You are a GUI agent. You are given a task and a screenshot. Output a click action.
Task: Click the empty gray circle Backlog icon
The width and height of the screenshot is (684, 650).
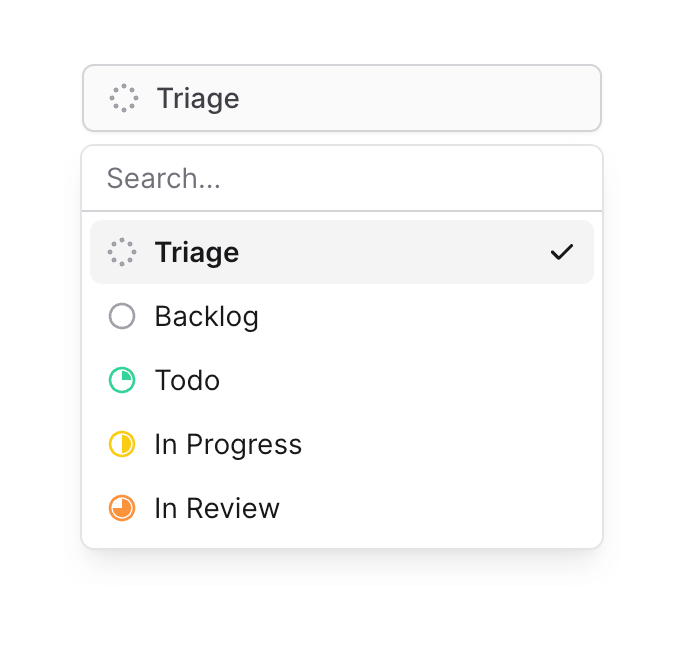(x=122, y=317)
